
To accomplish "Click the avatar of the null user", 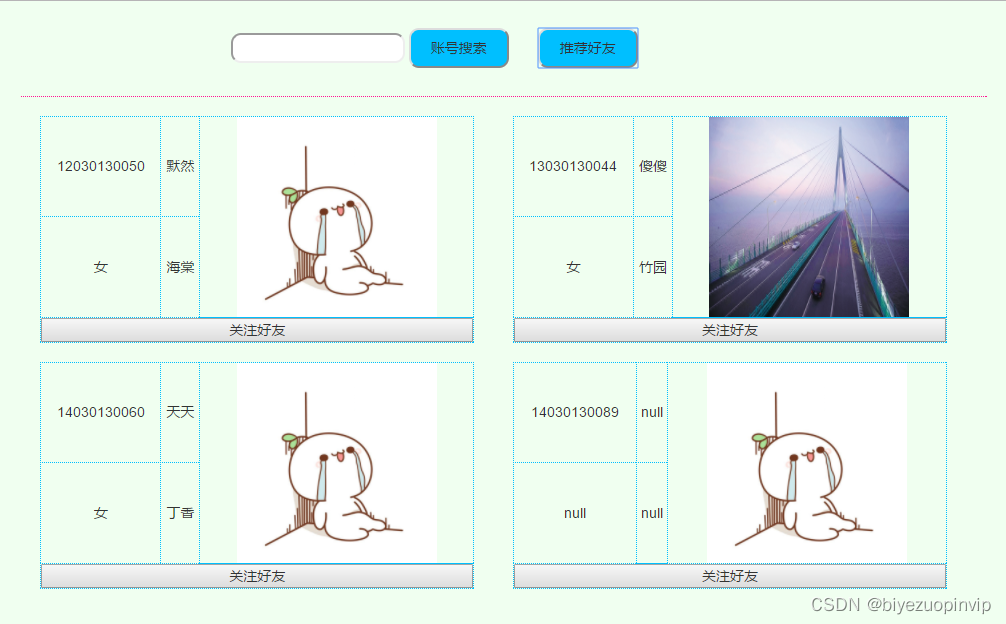I will click(808, 462).
